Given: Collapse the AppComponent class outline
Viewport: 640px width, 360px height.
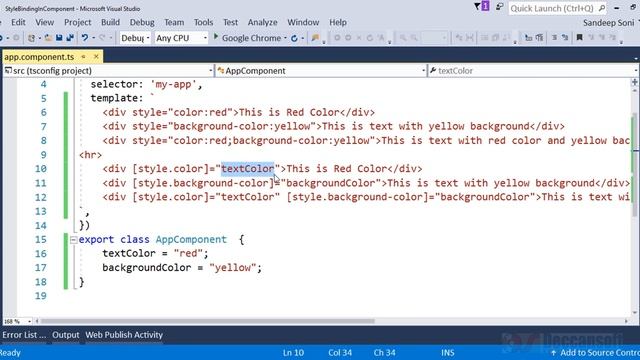Looking at the screenshot, I should tap(73, 240).
